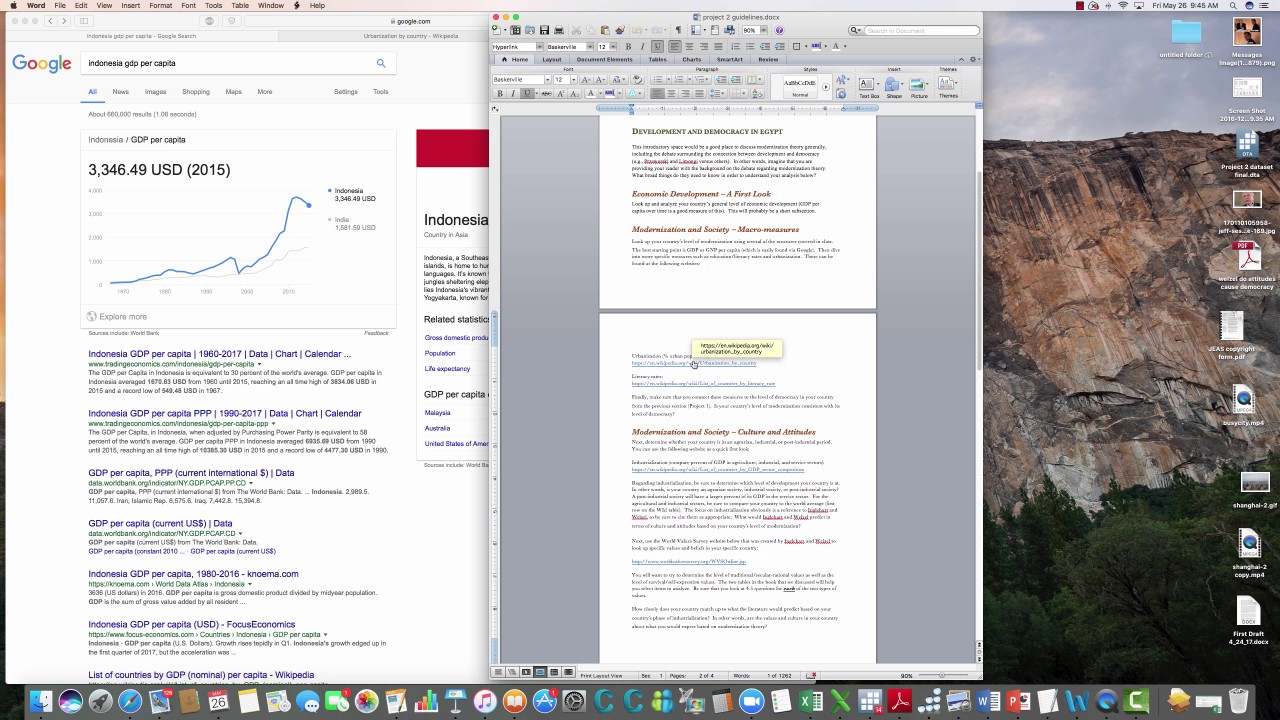Click the Shrink Font icon on Home ribbon

(x=600, y=80)
